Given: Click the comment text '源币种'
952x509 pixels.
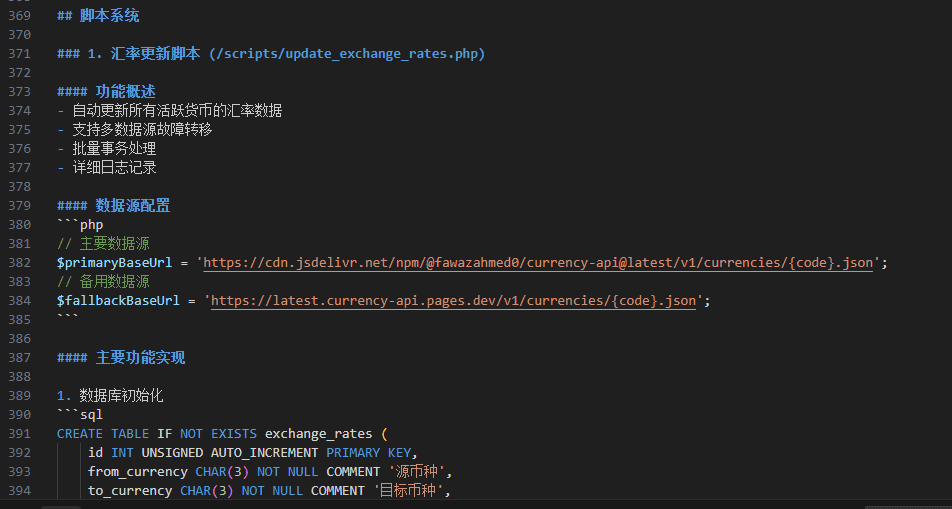Looking at the screenshot, I should tap(416, 471).
